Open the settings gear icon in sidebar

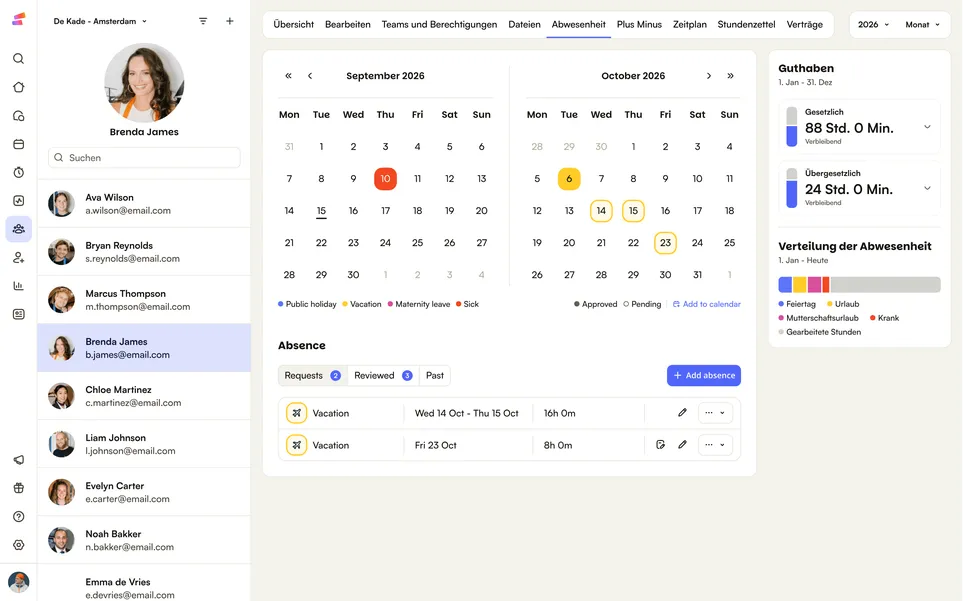pyautogui.click(x=18, y=545)
